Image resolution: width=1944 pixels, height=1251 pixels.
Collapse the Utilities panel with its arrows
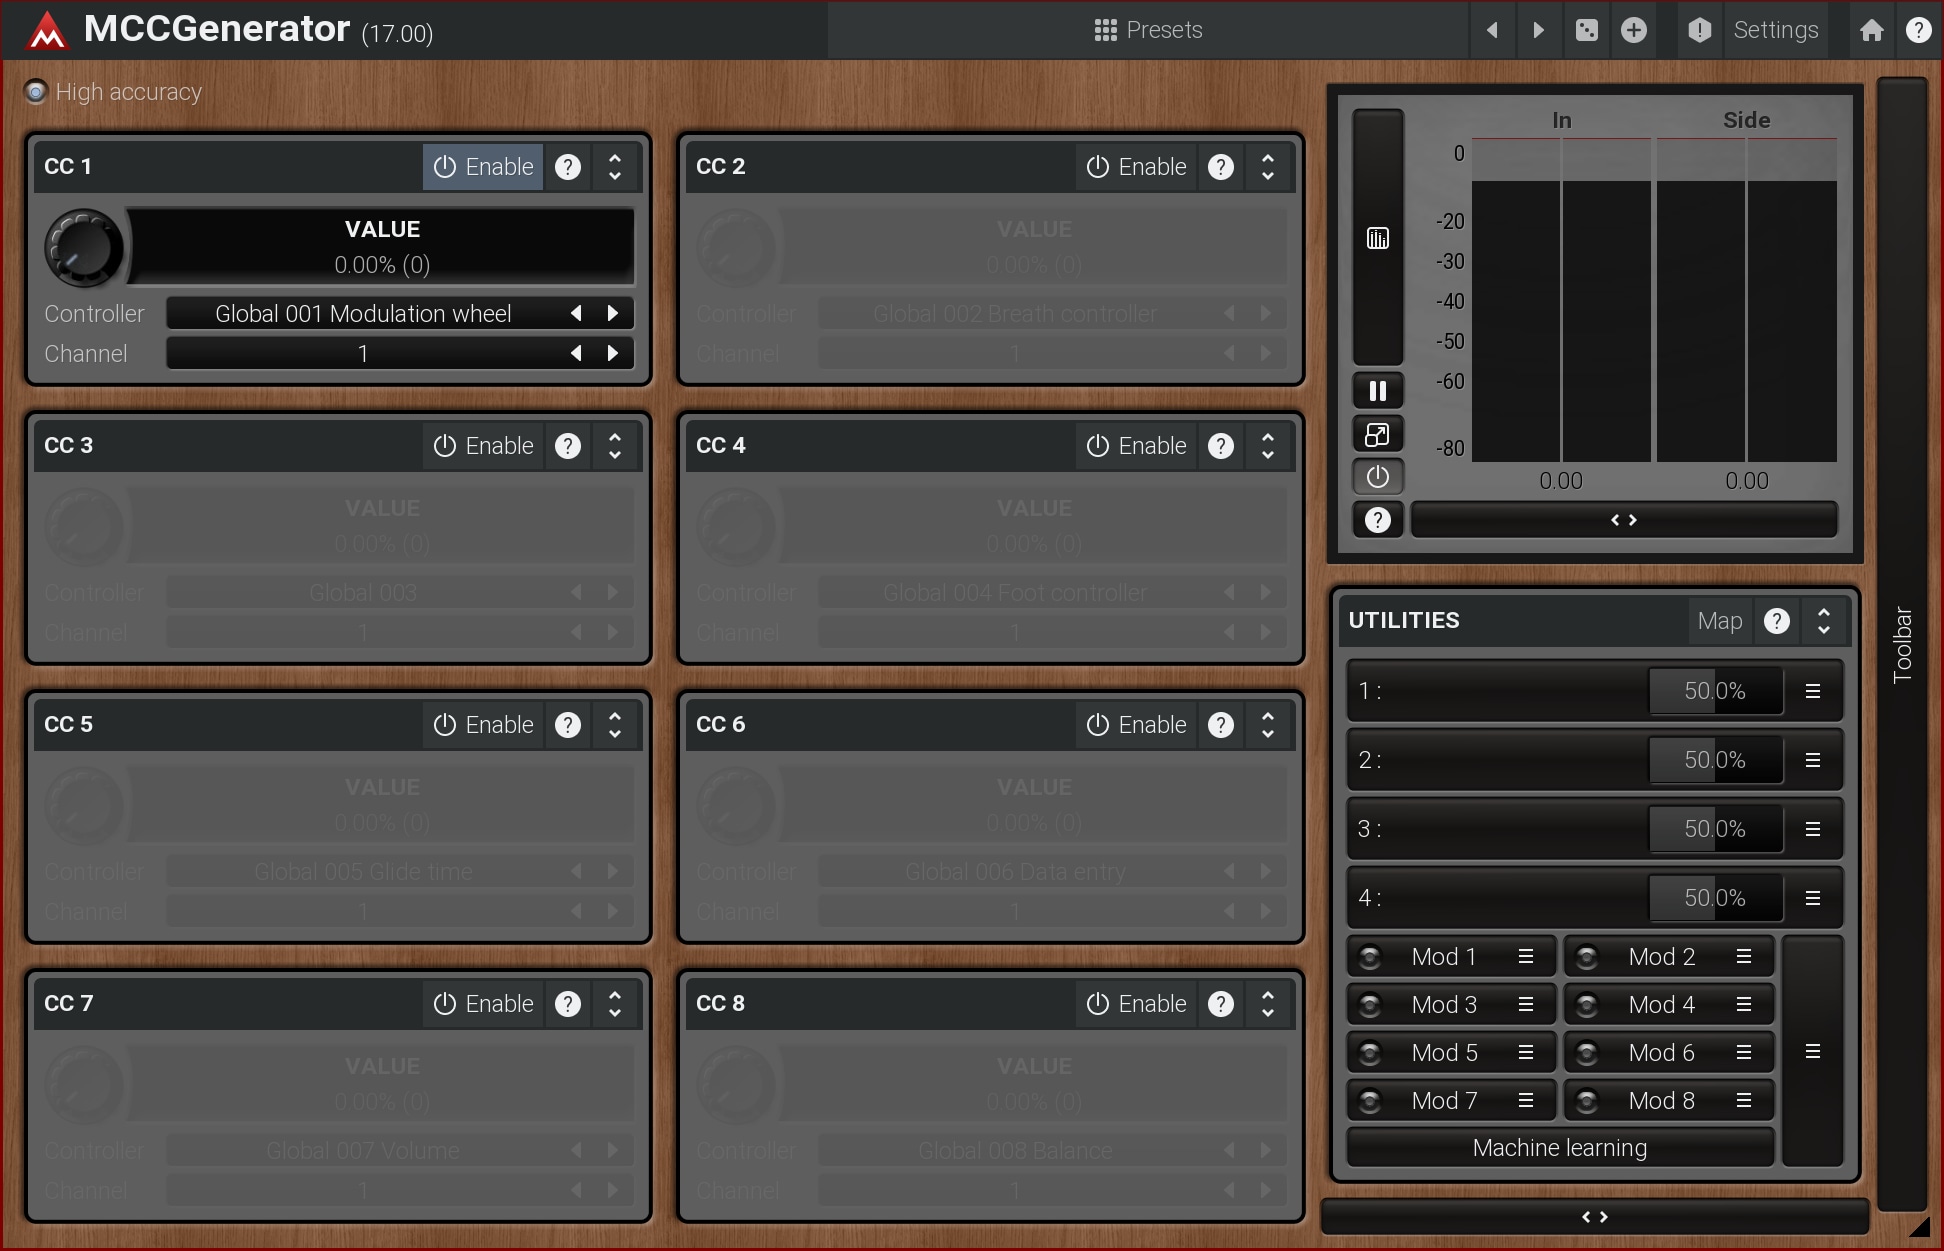pos(1824,621)
